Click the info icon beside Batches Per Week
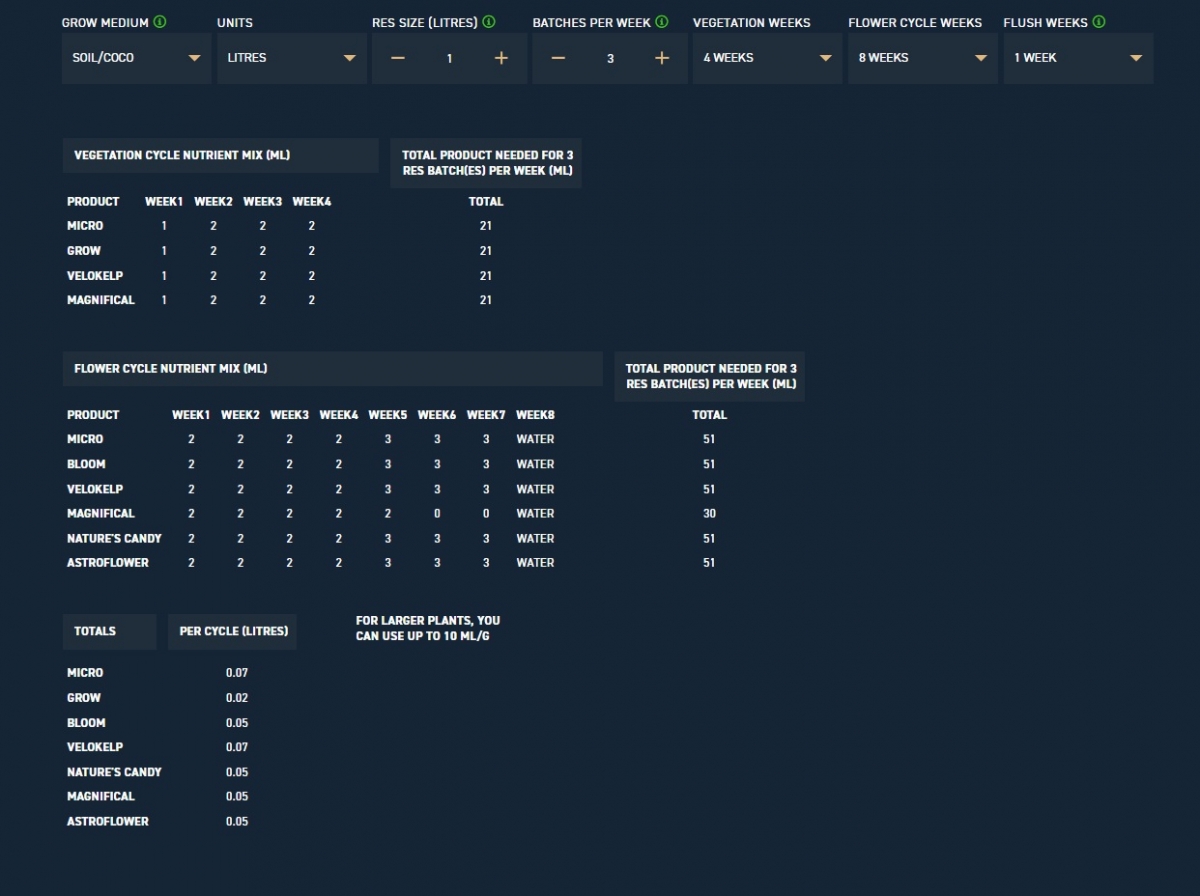Image resolution: width=1200 pixels, height=896 pixels. pos(661,22)
